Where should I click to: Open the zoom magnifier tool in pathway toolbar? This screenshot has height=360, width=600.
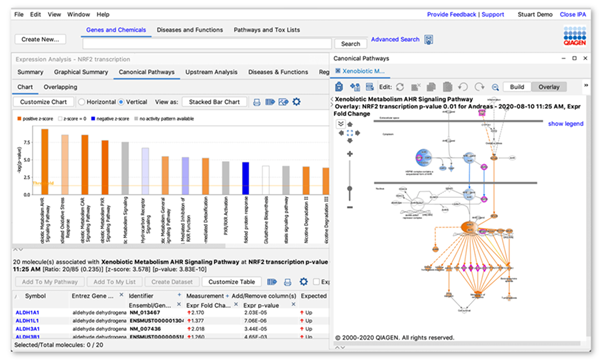coord(495,87)
